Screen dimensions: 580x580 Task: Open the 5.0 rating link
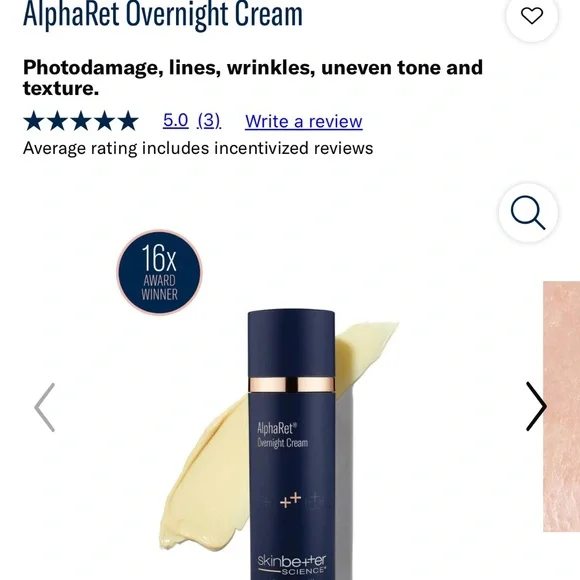point(176,121)
